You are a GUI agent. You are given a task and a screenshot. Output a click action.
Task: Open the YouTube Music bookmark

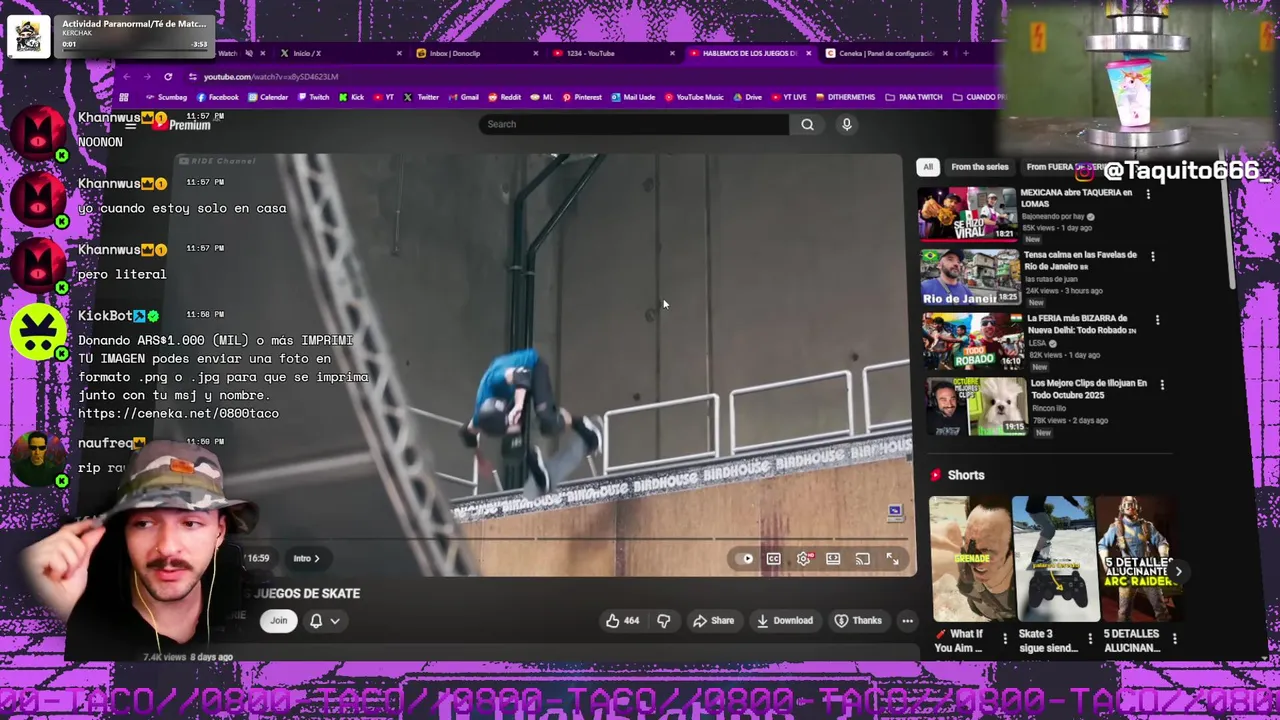[x=693, y=97]
